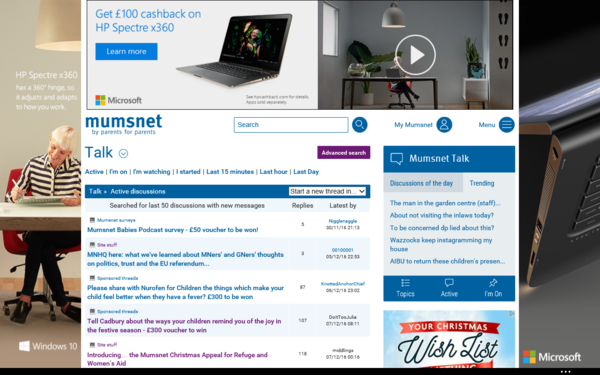Open Cadbury festive season thread
600x375 pixels.
184,326
